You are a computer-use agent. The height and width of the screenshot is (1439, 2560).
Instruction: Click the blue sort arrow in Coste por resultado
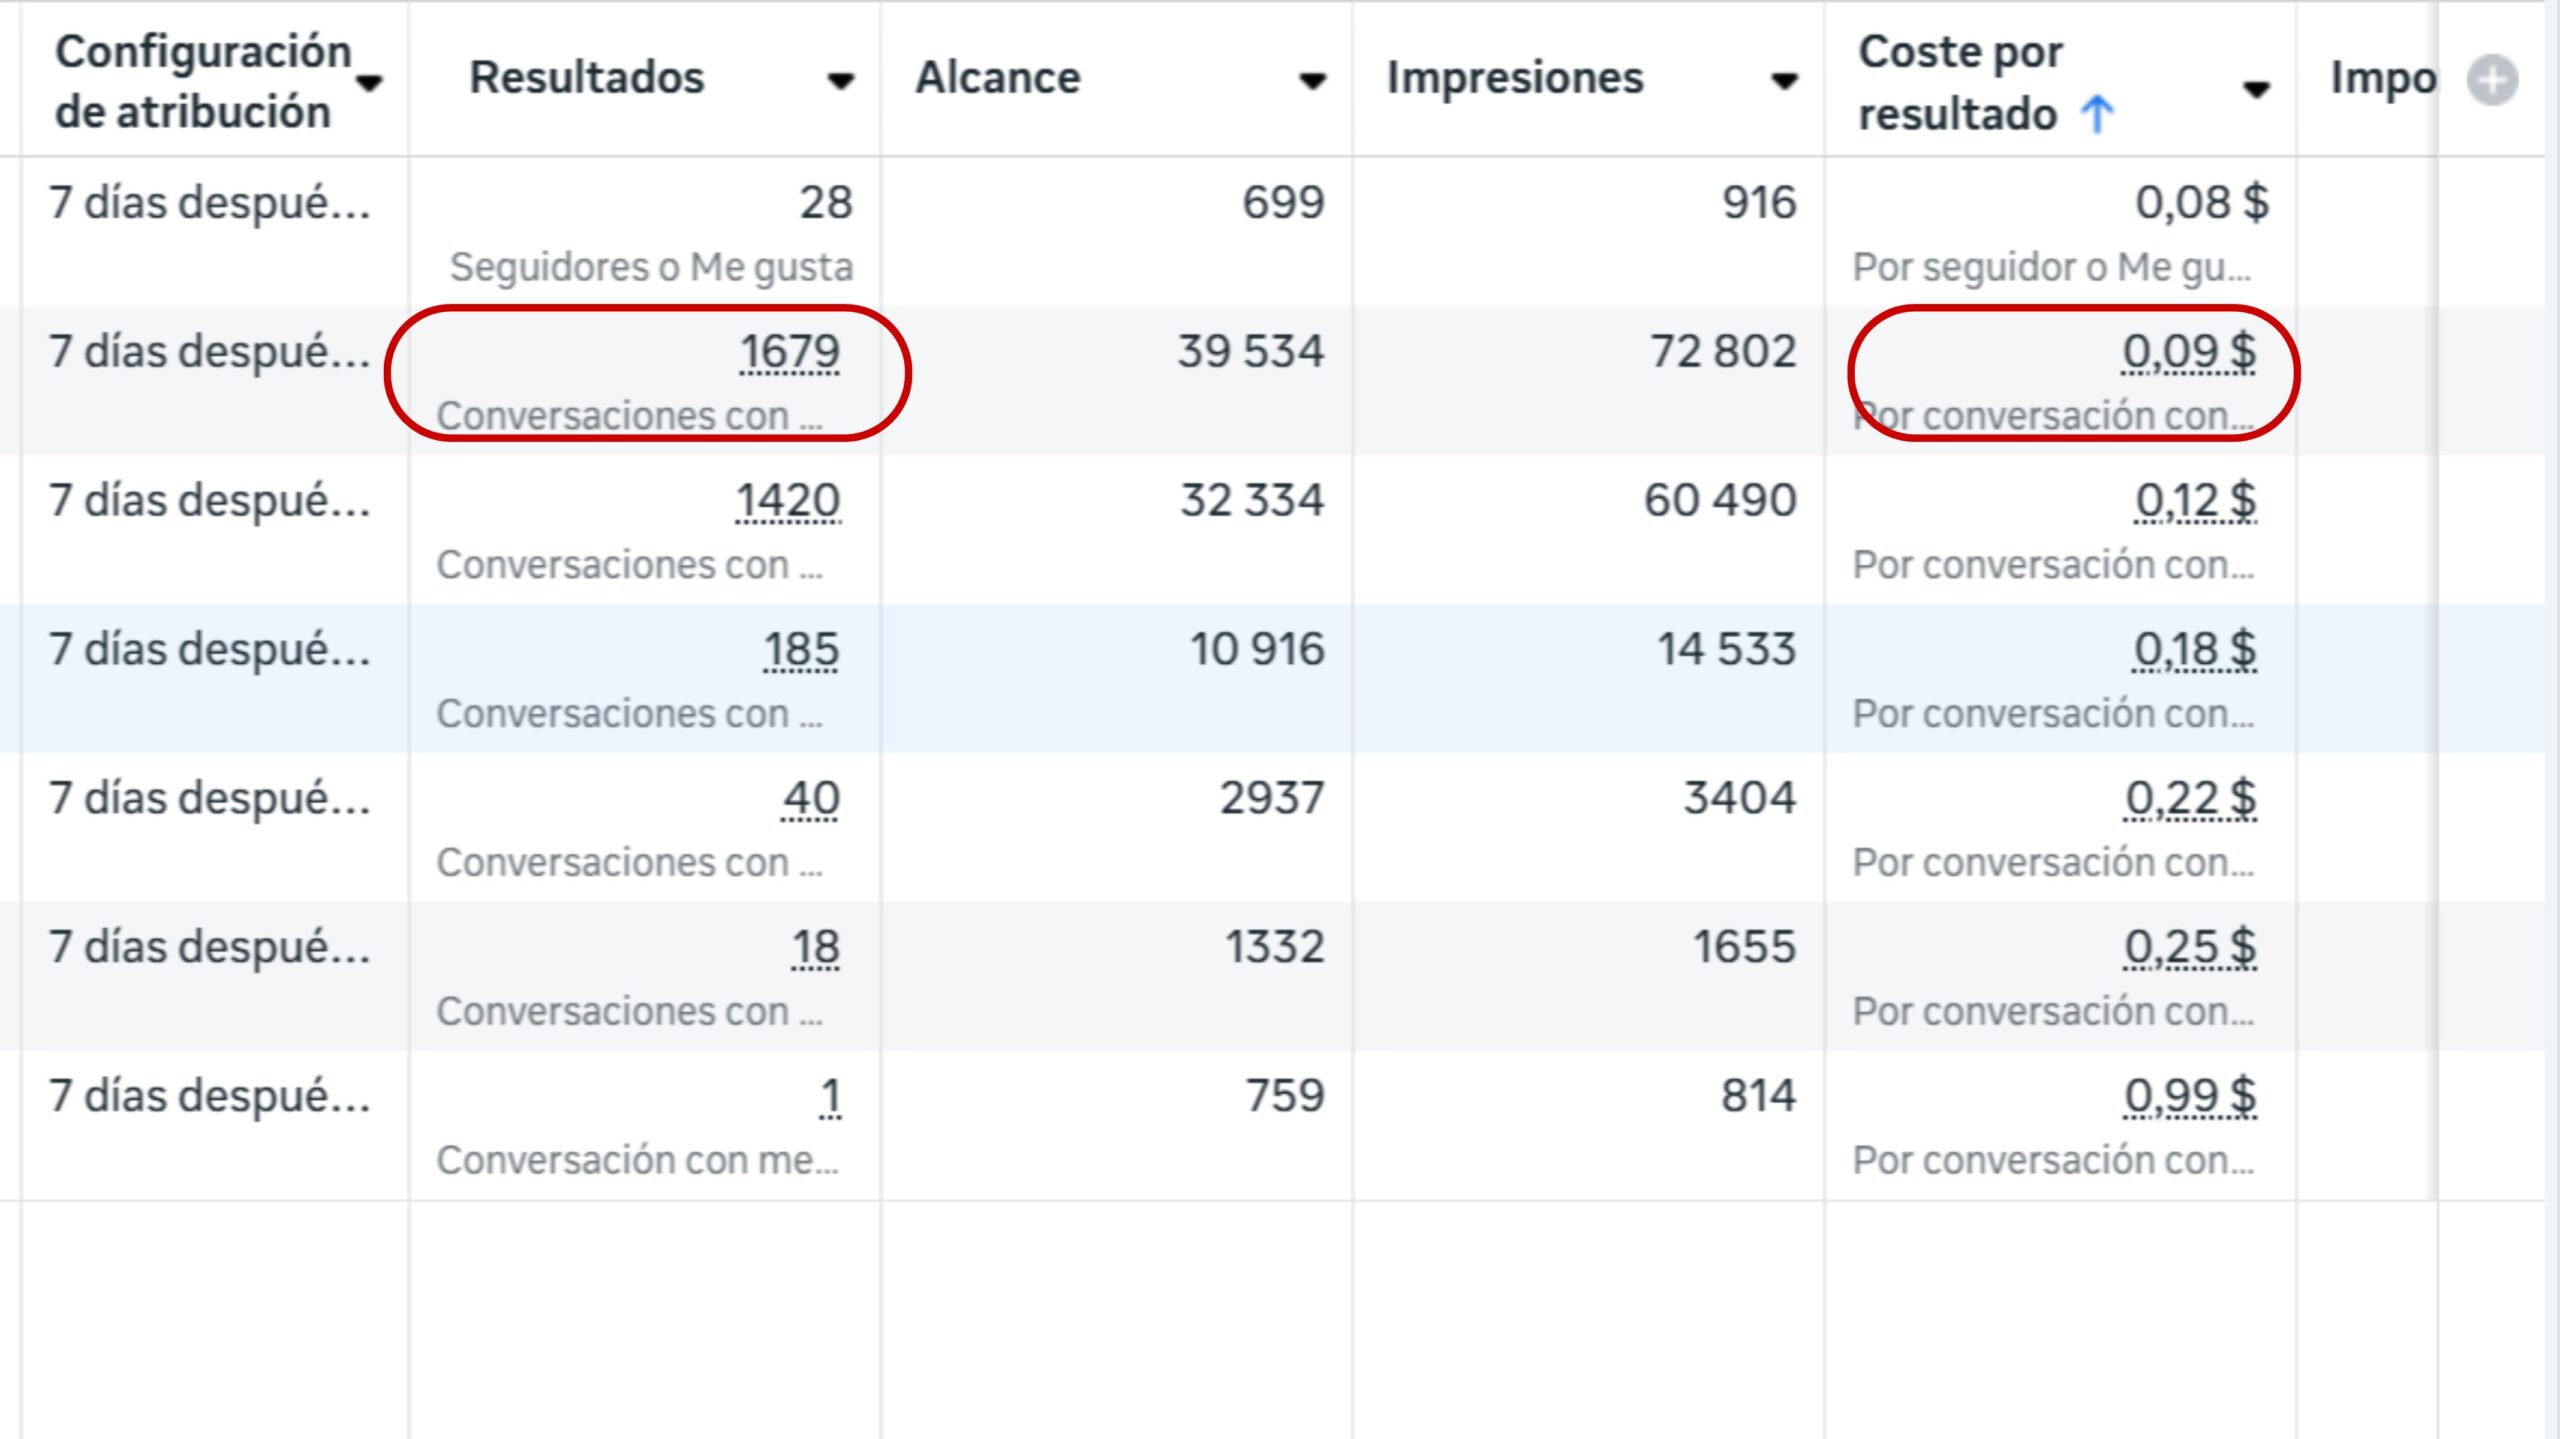point(2097,114)
